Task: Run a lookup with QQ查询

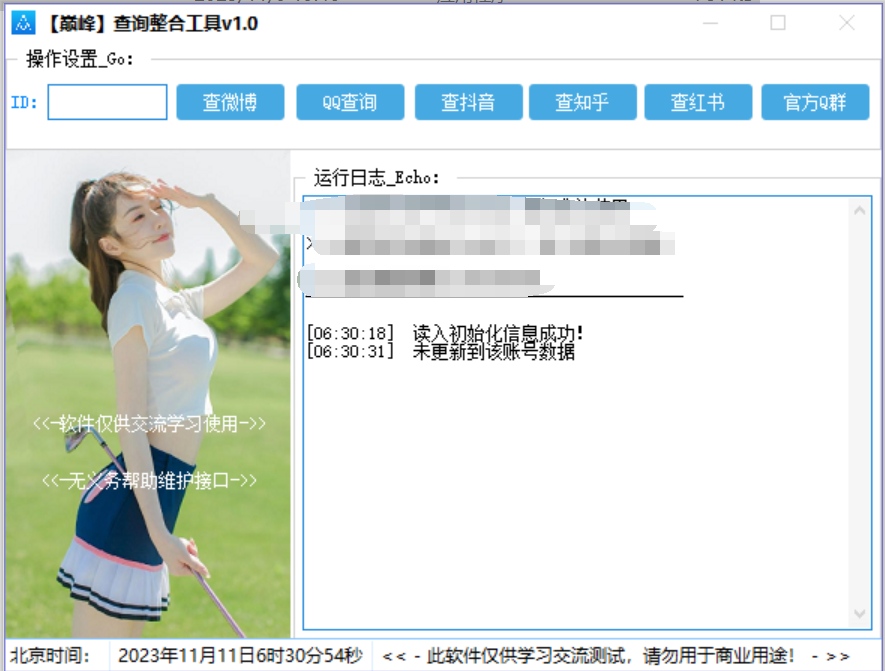Action: 350,102
